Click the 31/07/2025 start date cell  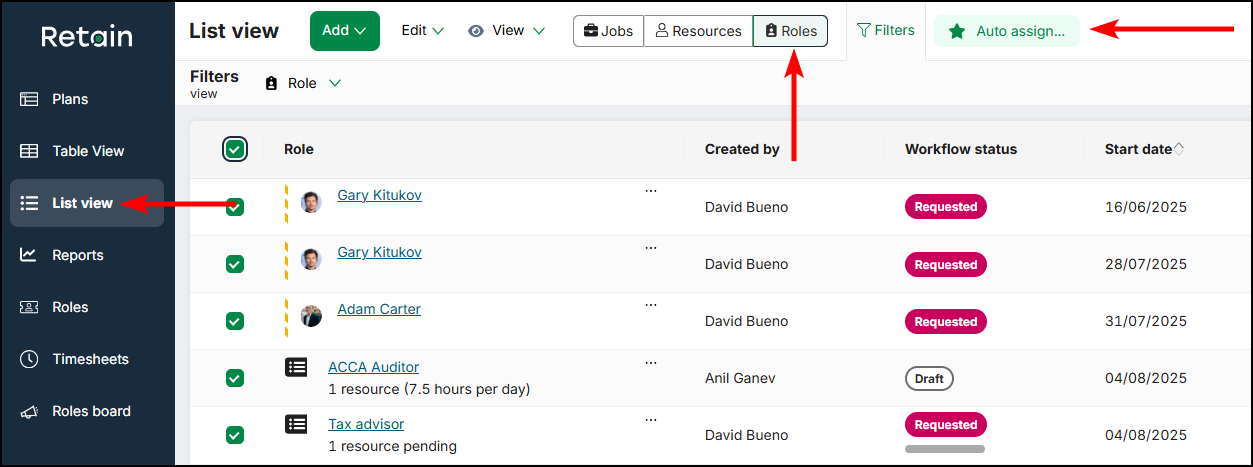[1146, 321]
